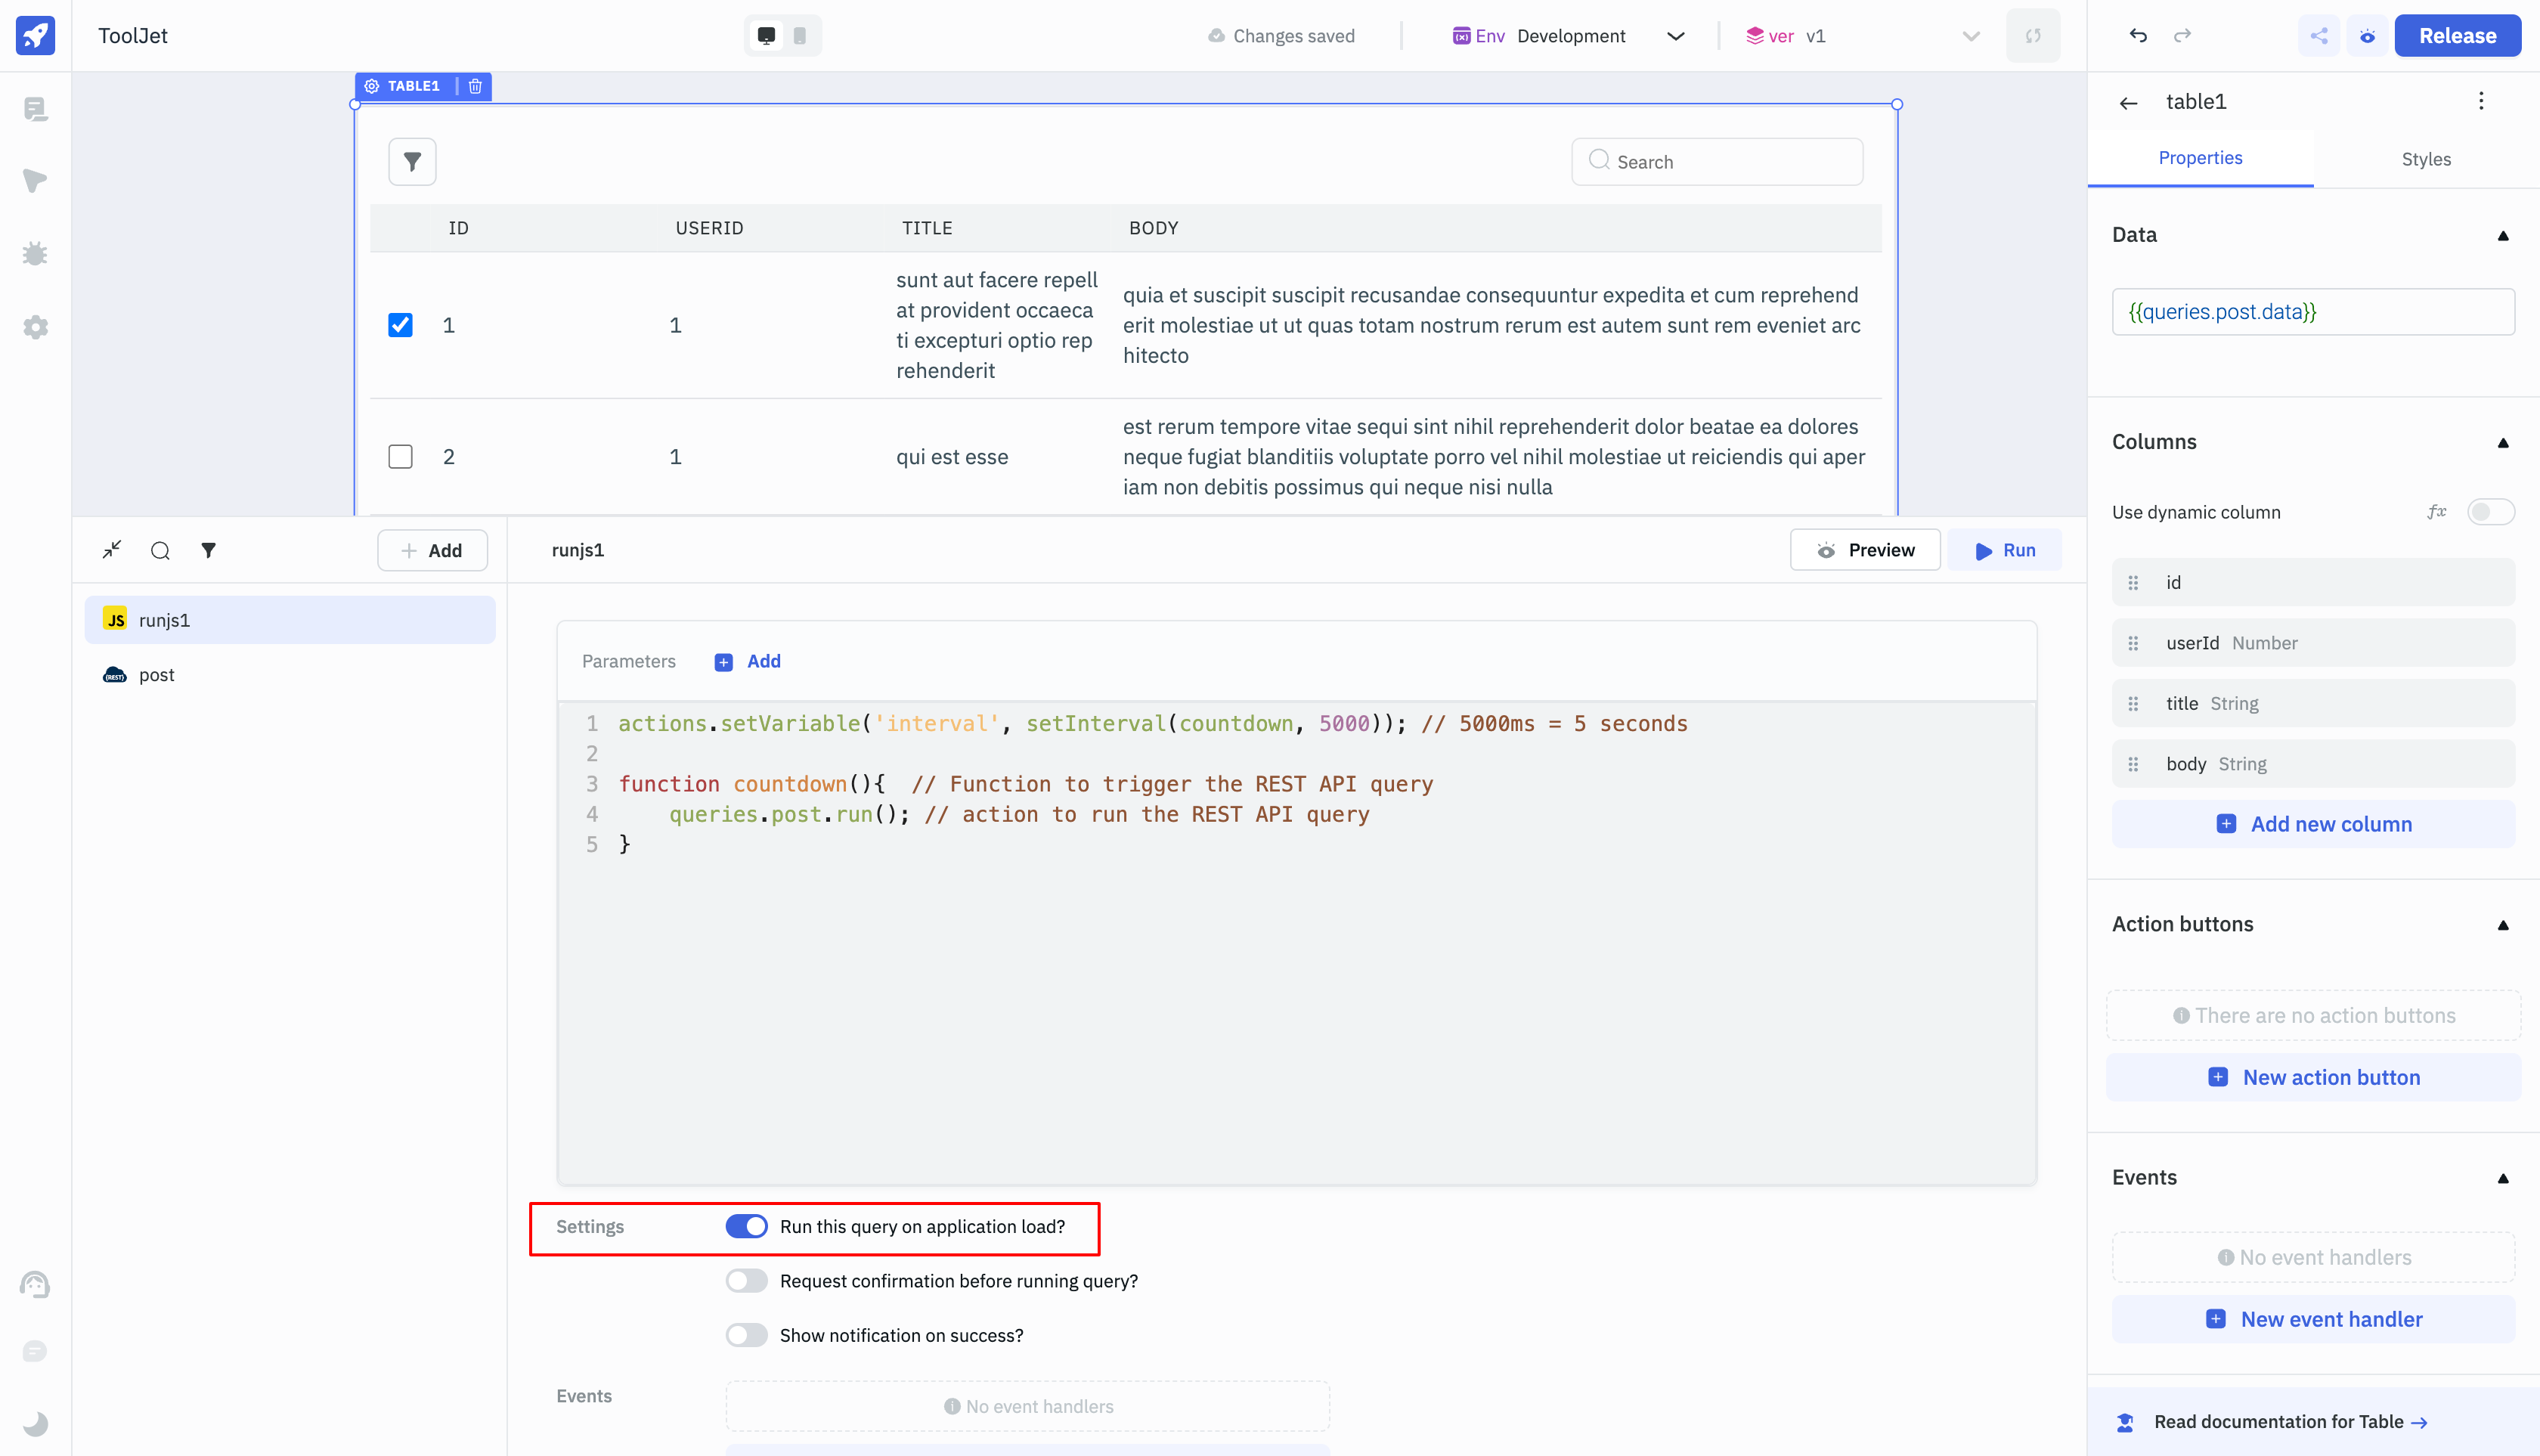Collapse the query panel with the arrows icon
This screenshot has height=1456, width=2540.
coord(112,550)
